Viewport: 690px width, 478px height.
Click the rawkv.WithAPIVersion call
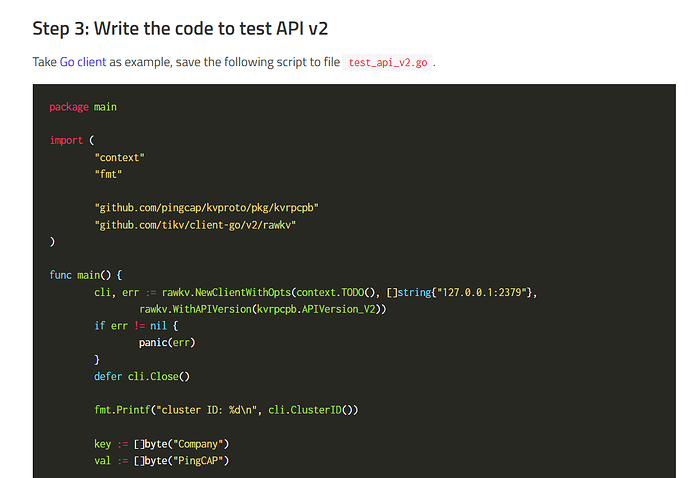263,309
